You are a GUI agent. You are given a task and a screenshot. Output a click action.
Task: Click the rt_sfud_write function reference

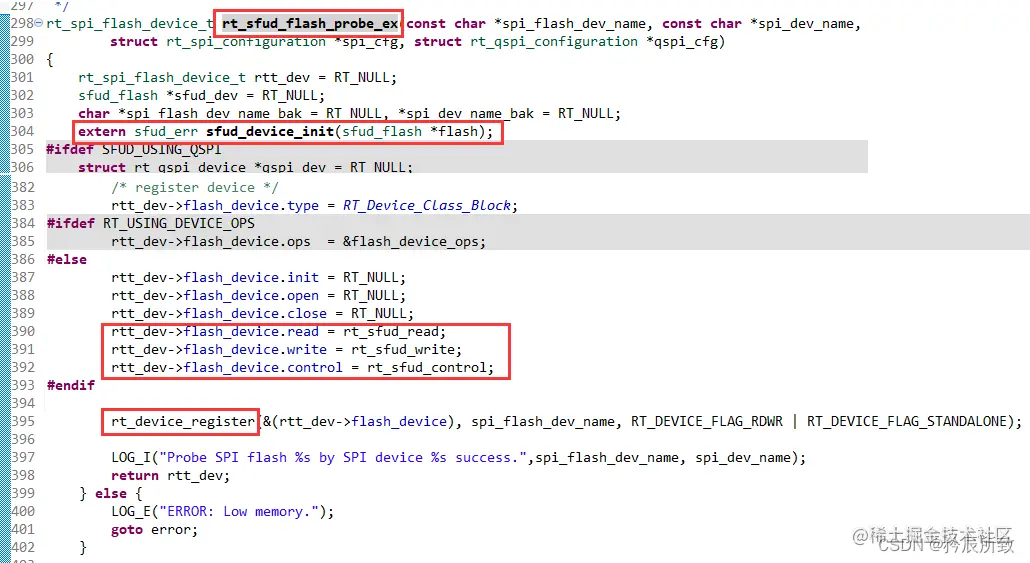(x=403, y=349)
